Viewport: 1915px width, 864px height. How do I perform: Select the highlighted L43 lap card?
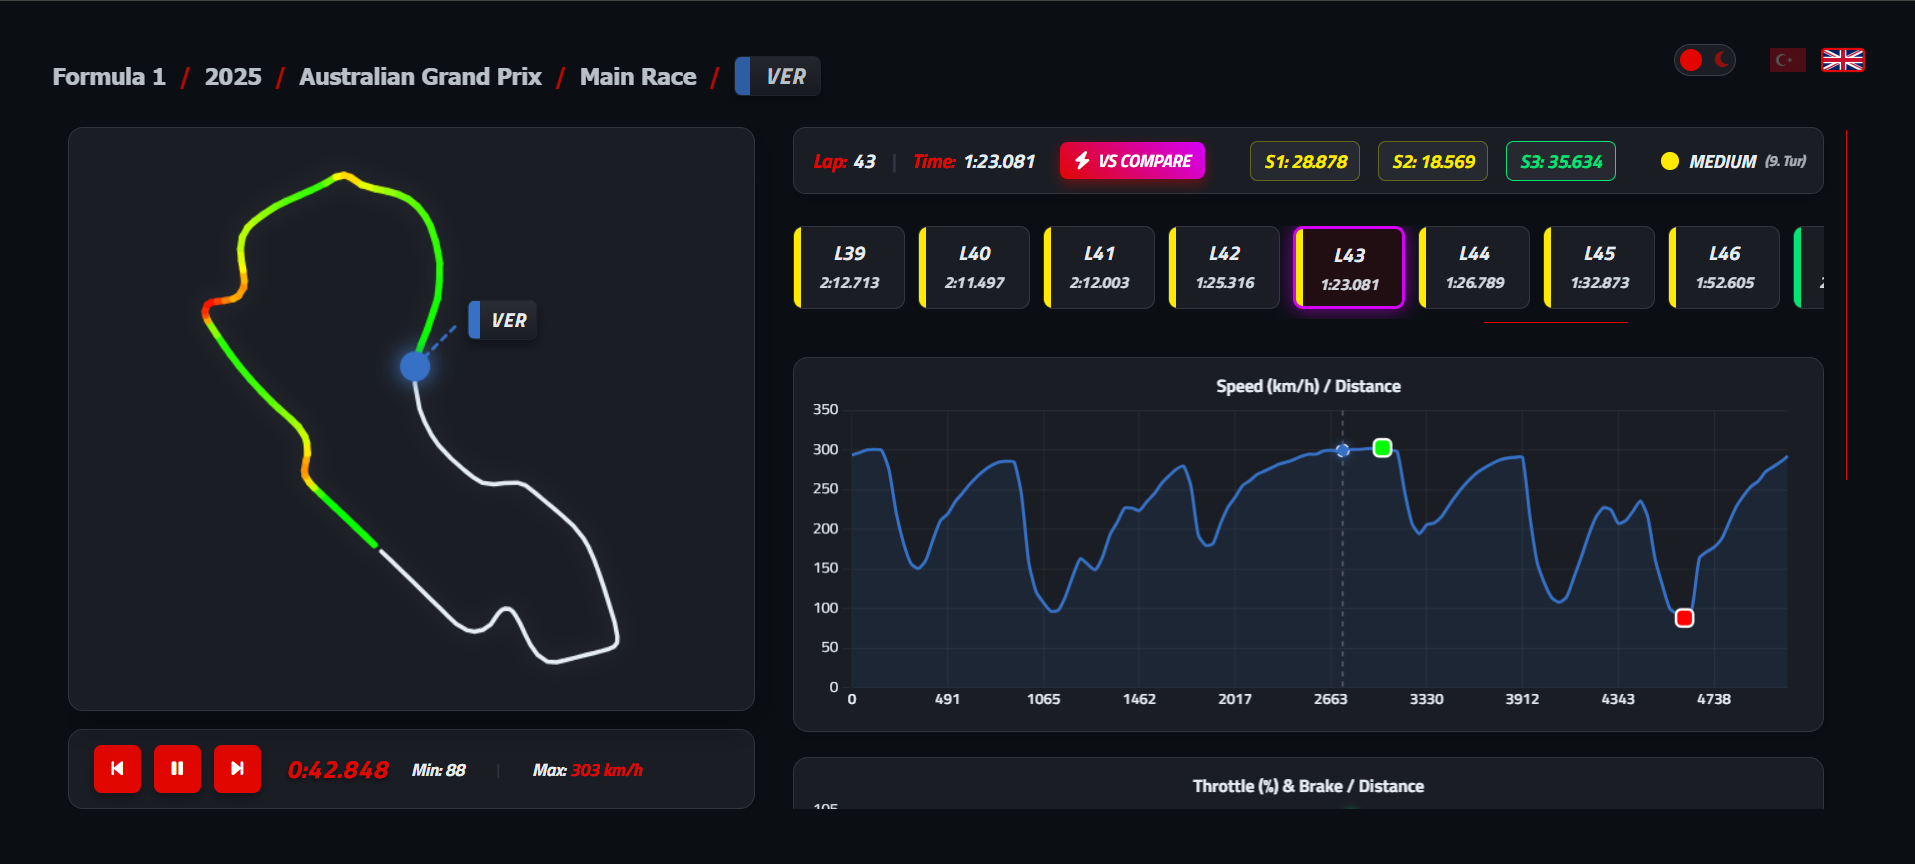tap(1349, 268)
